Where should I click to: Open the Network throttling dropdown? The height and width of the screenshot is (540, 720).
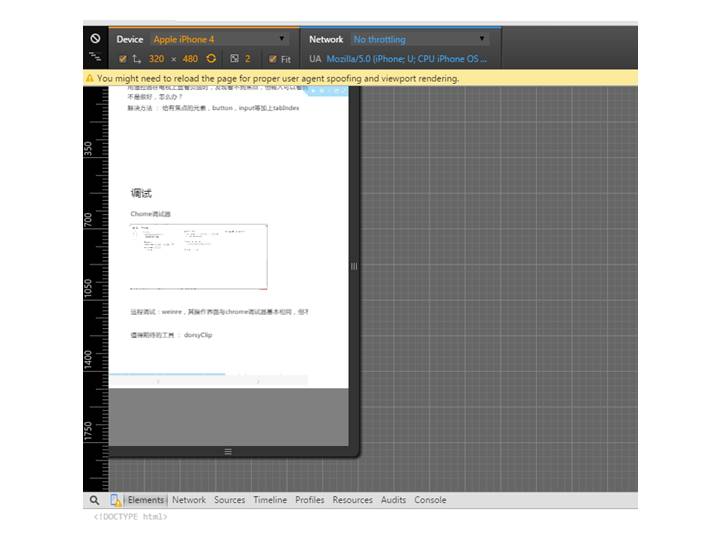[418, 39]
